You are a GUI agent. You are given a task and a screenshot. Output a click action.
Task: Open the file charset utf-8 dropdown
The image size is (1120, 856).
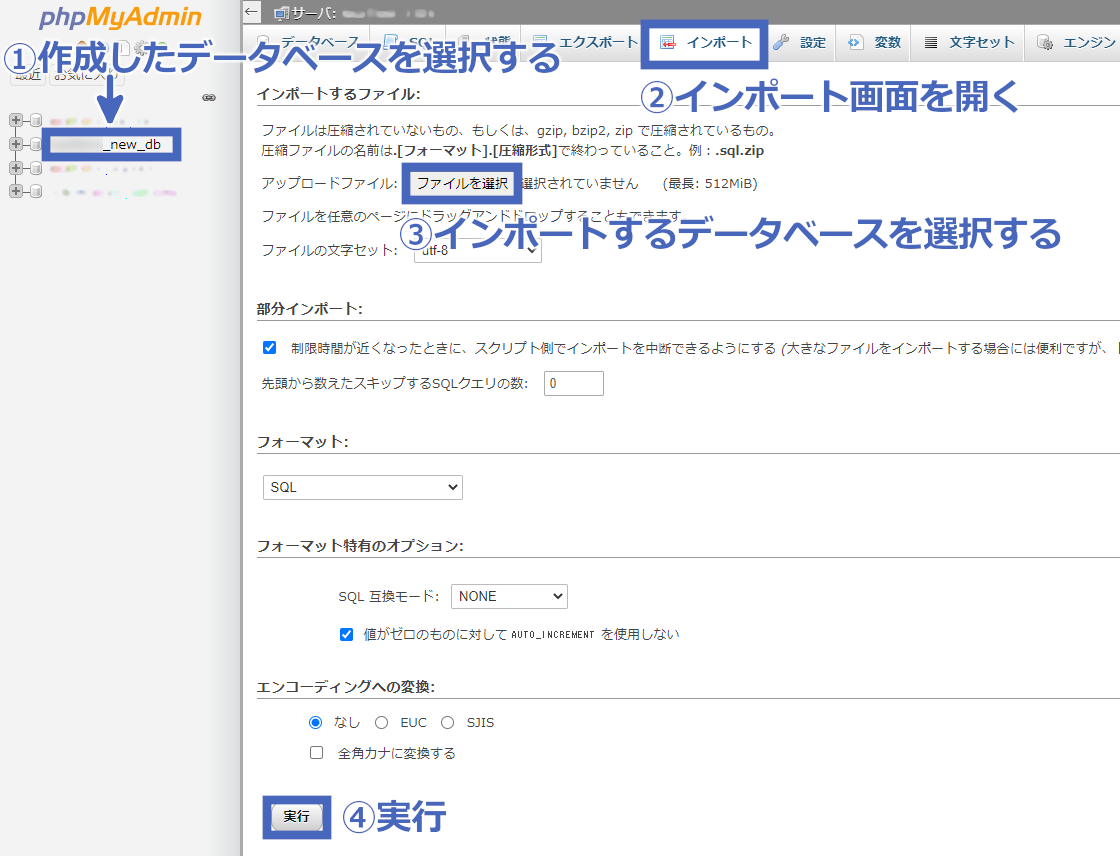(x=478, y=250)
